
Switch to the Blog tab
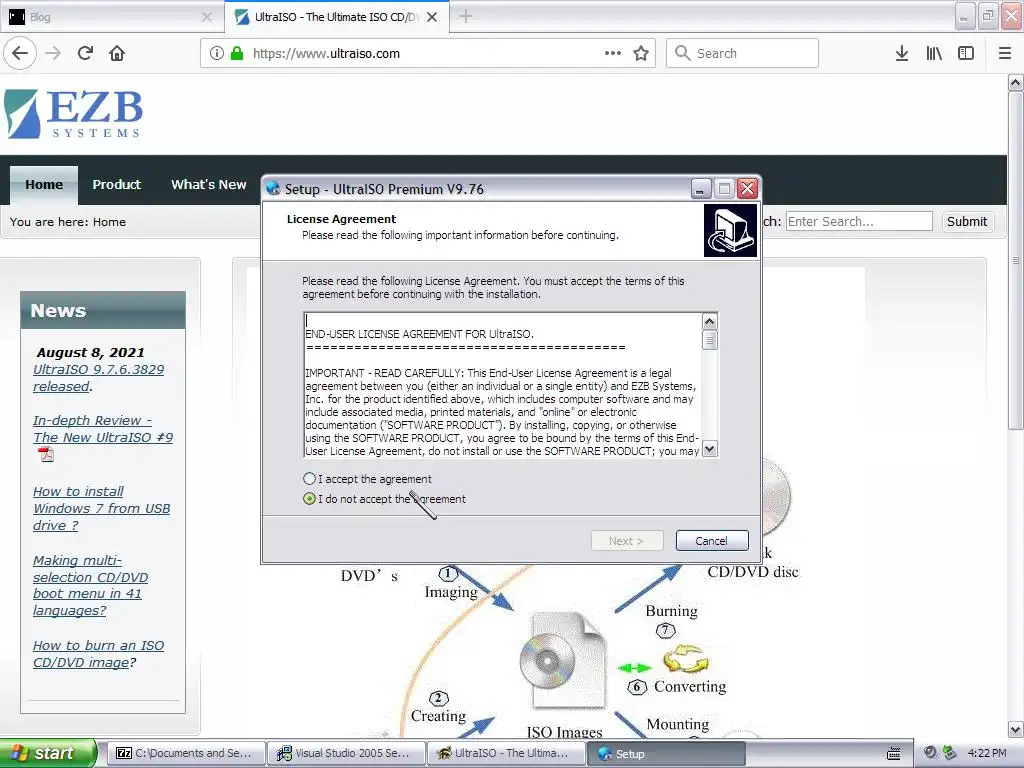click(x=111, y=17)
